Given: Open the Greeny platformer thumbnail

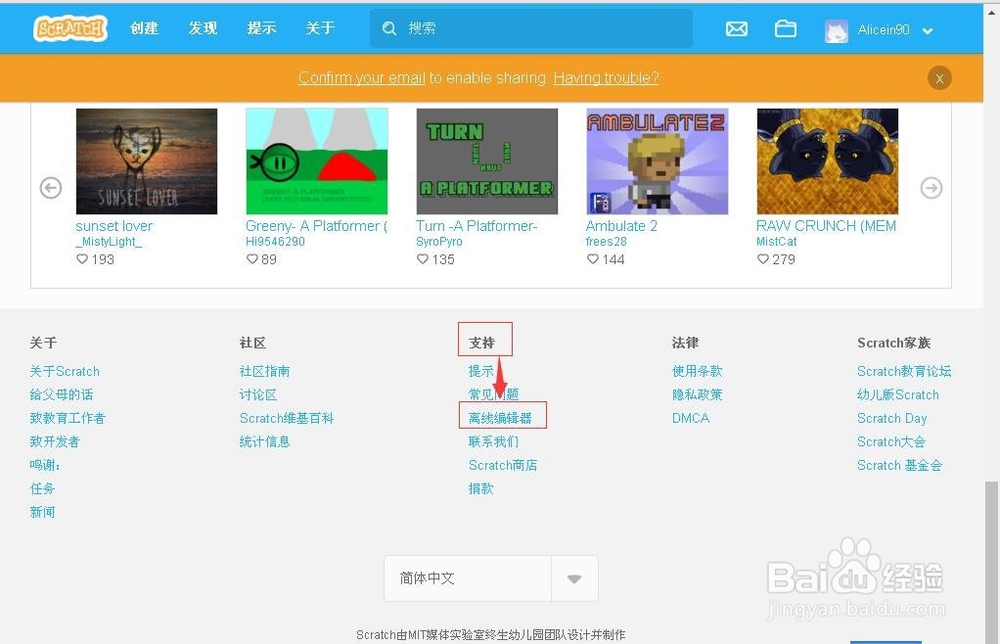Looking at the screenshot, I should click(317, 161).
